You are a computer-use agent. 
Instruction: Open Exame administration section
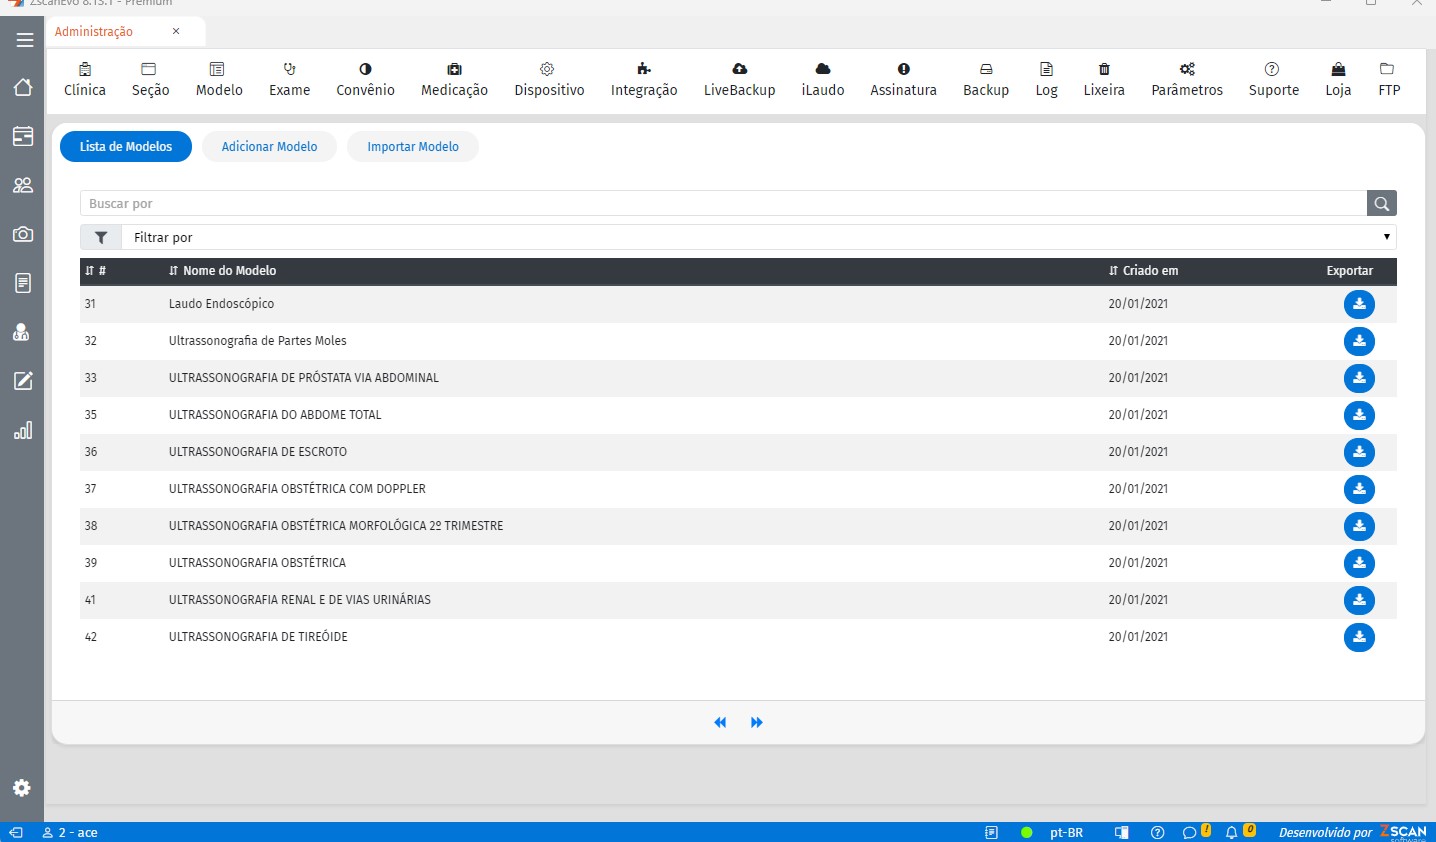click(290, 80)
